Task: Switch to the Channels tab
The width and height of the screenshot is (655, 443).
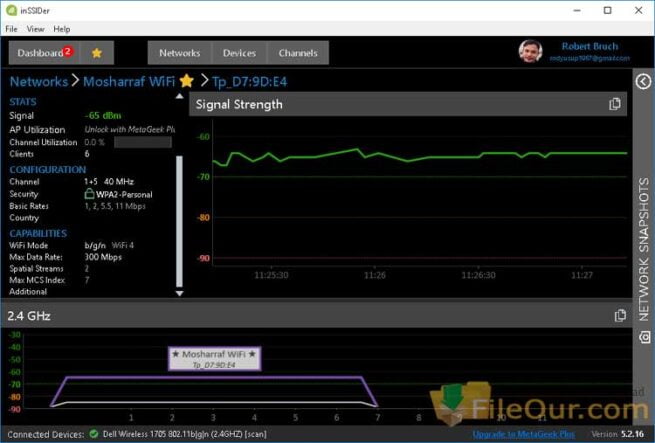Action: (x=298, y=53)
